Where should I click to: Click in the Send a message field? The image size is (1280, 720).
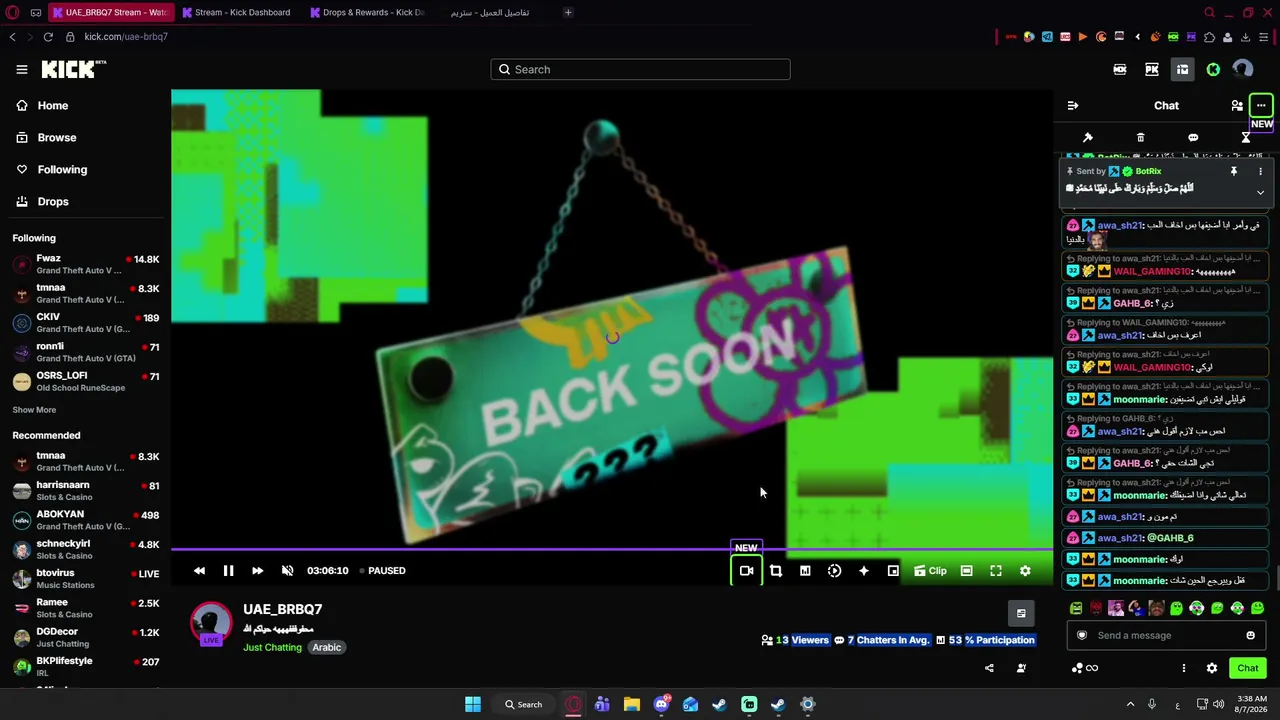[1165, 635]
